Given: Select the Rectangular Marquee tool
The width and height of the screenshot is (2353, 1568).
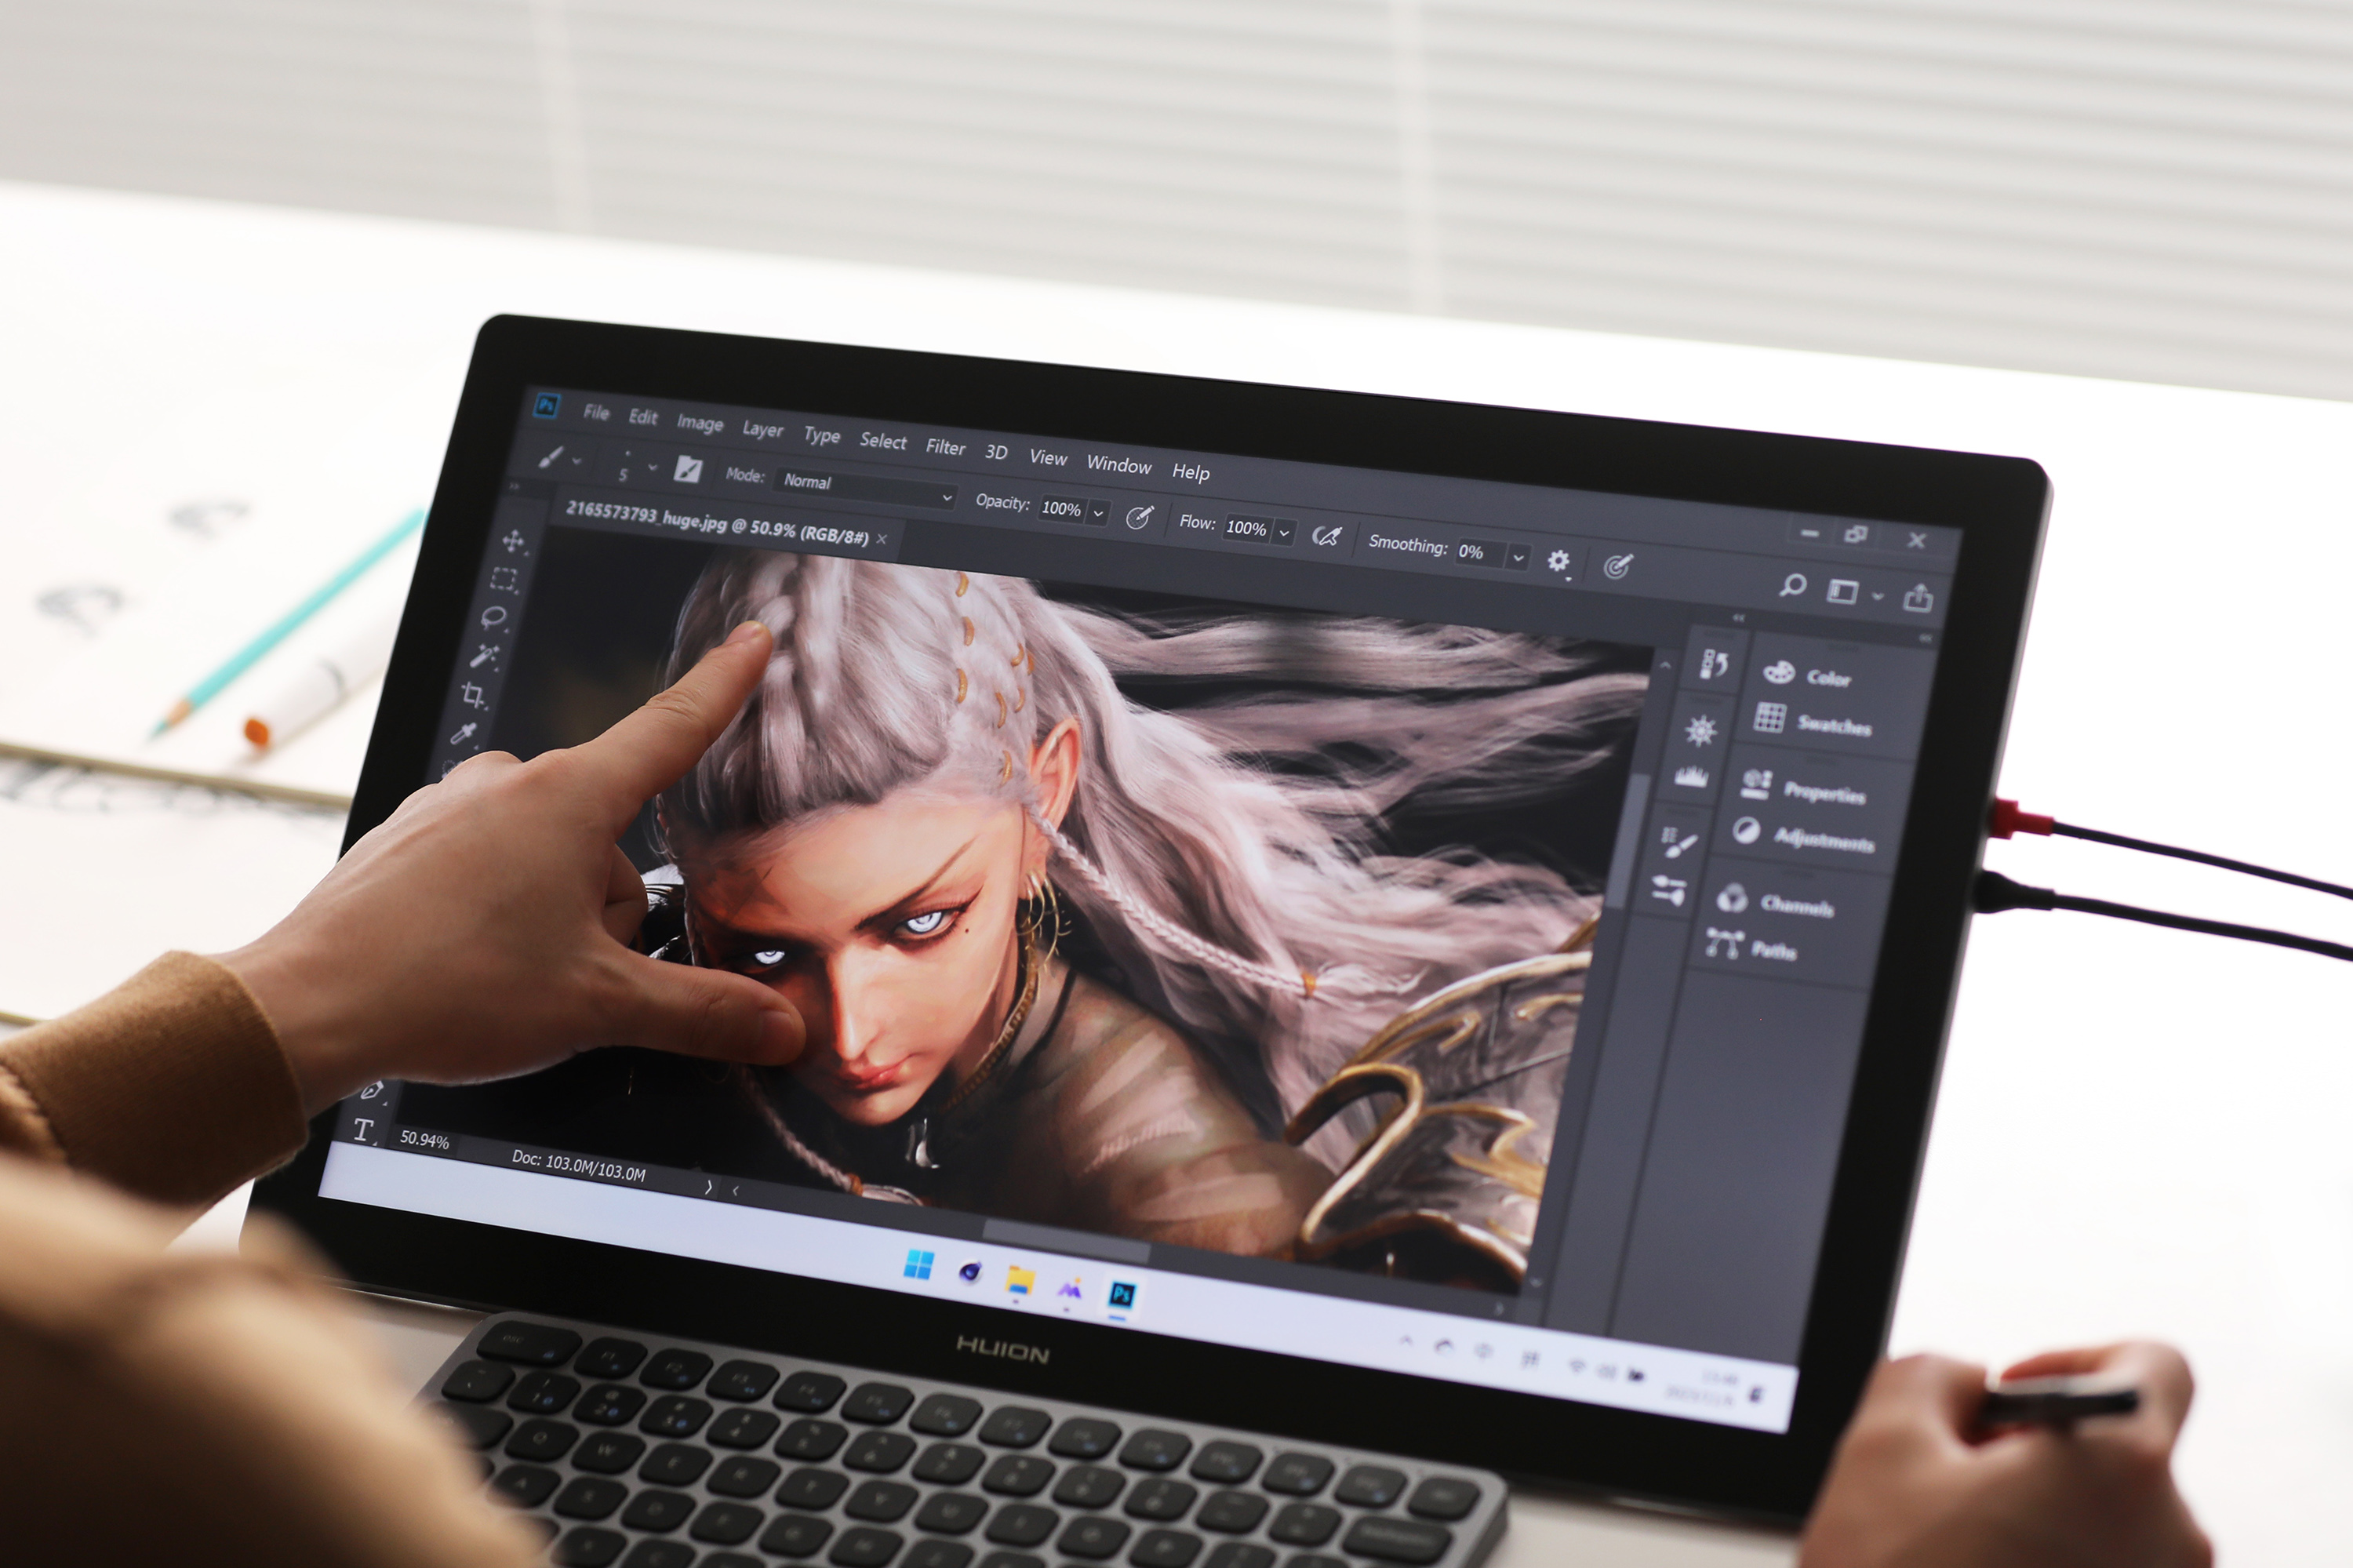Looking at the screenshot, I should (x=503, y=580).
